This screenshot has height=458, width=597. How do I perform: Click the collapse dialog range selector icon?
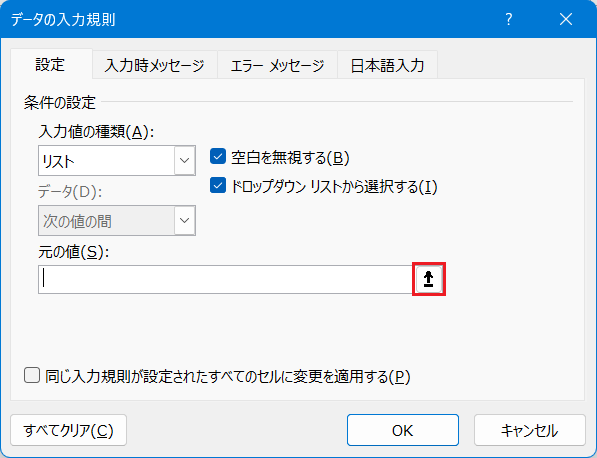429,279
